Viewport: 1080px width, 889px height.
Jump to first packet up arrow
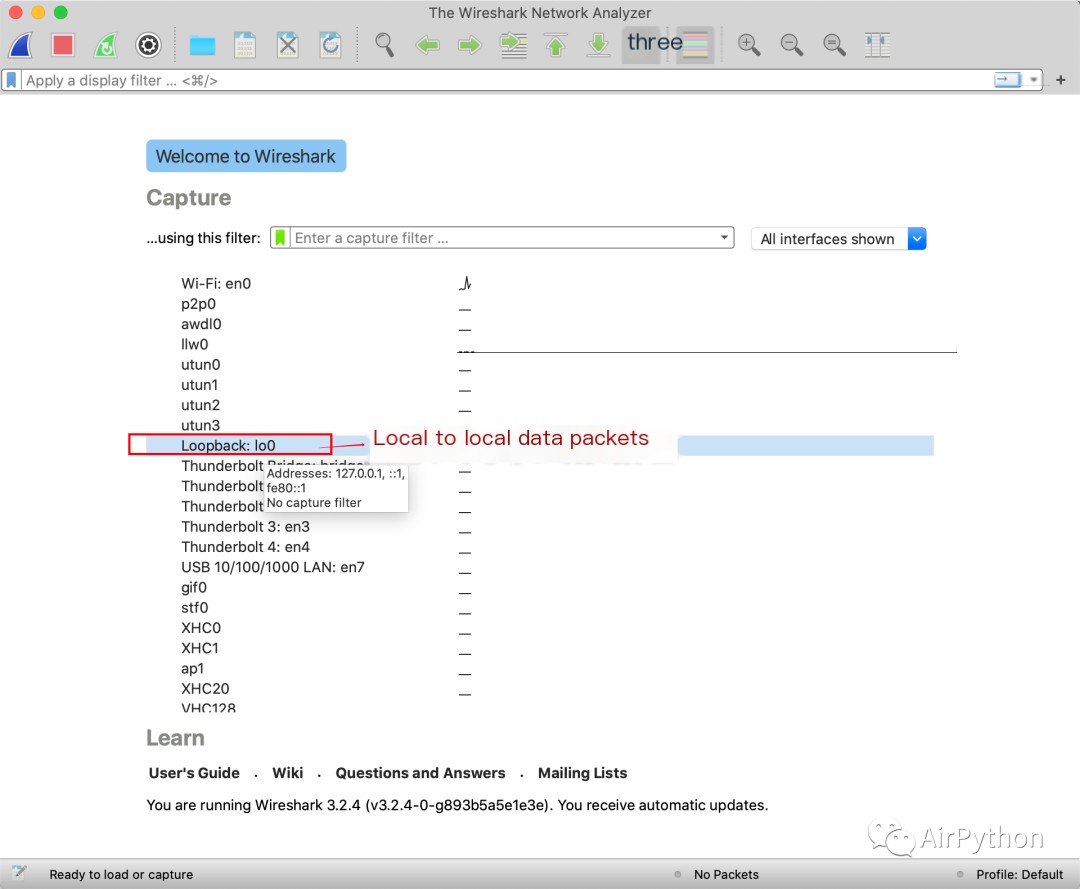click(556, 45)
